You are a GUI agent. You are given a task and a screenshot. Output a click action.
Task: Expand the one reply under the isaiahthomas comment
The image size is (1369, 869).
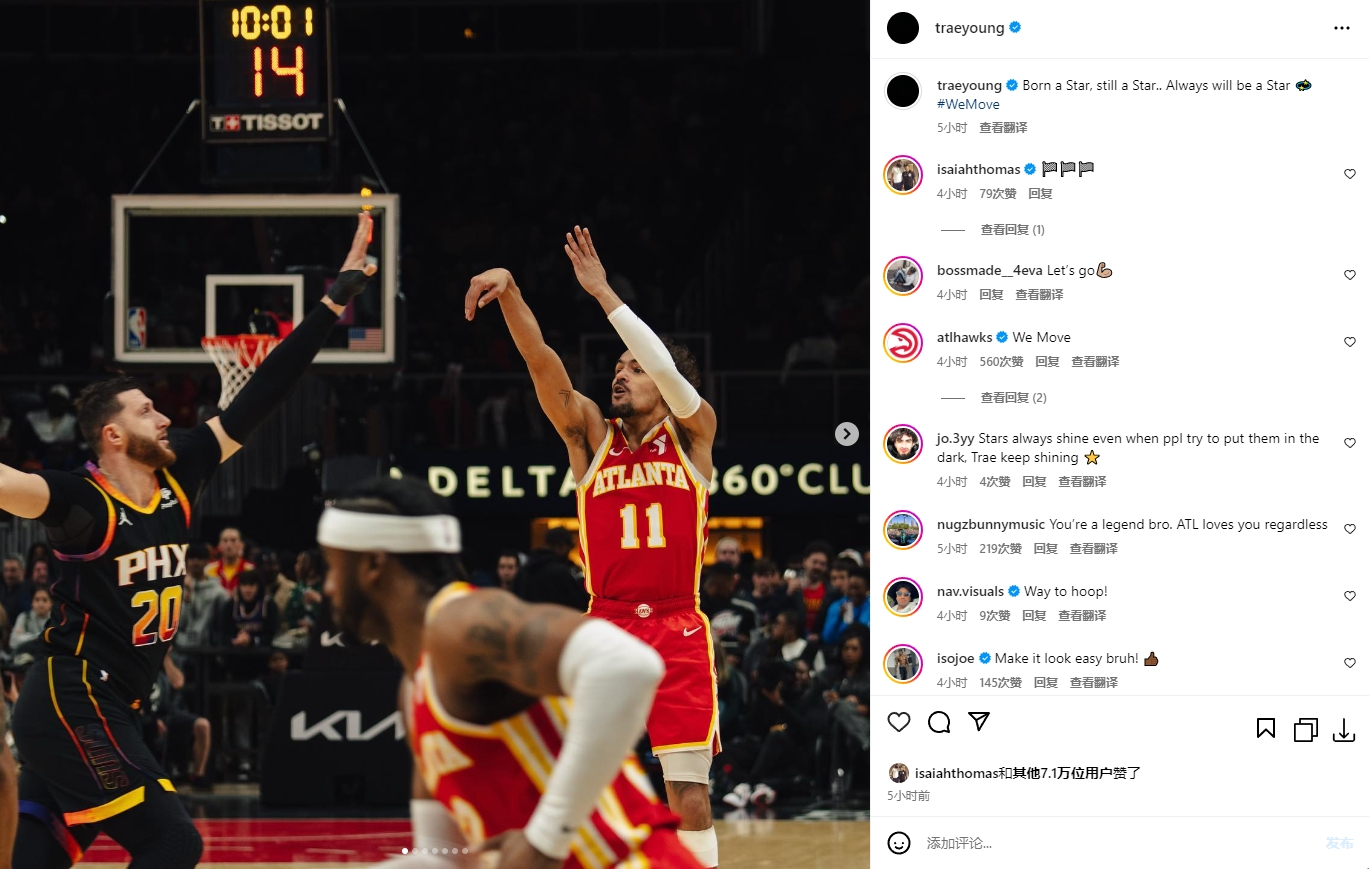(1012, 230)
